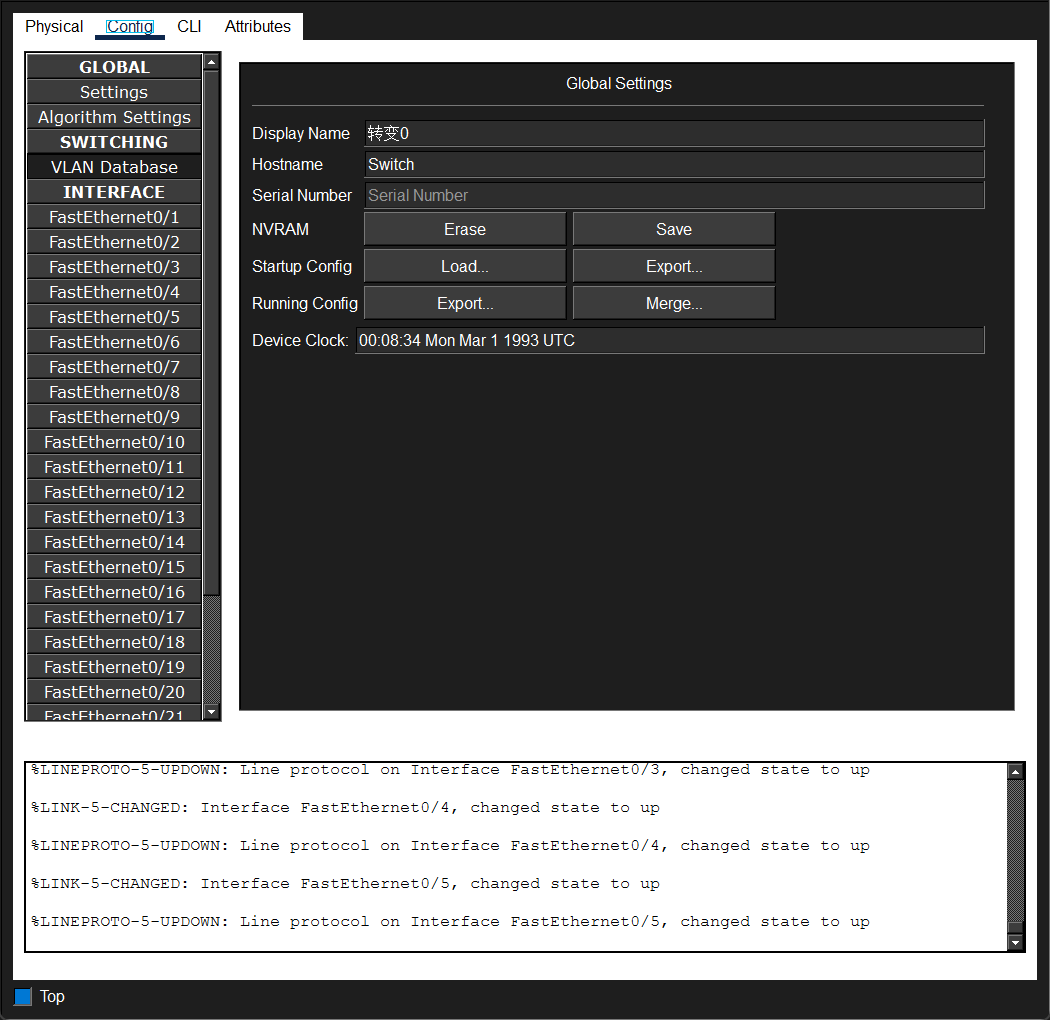This screenshot has width=1050, height=1020.
Task: Click the Device Clock field
Action: [670, 340]
